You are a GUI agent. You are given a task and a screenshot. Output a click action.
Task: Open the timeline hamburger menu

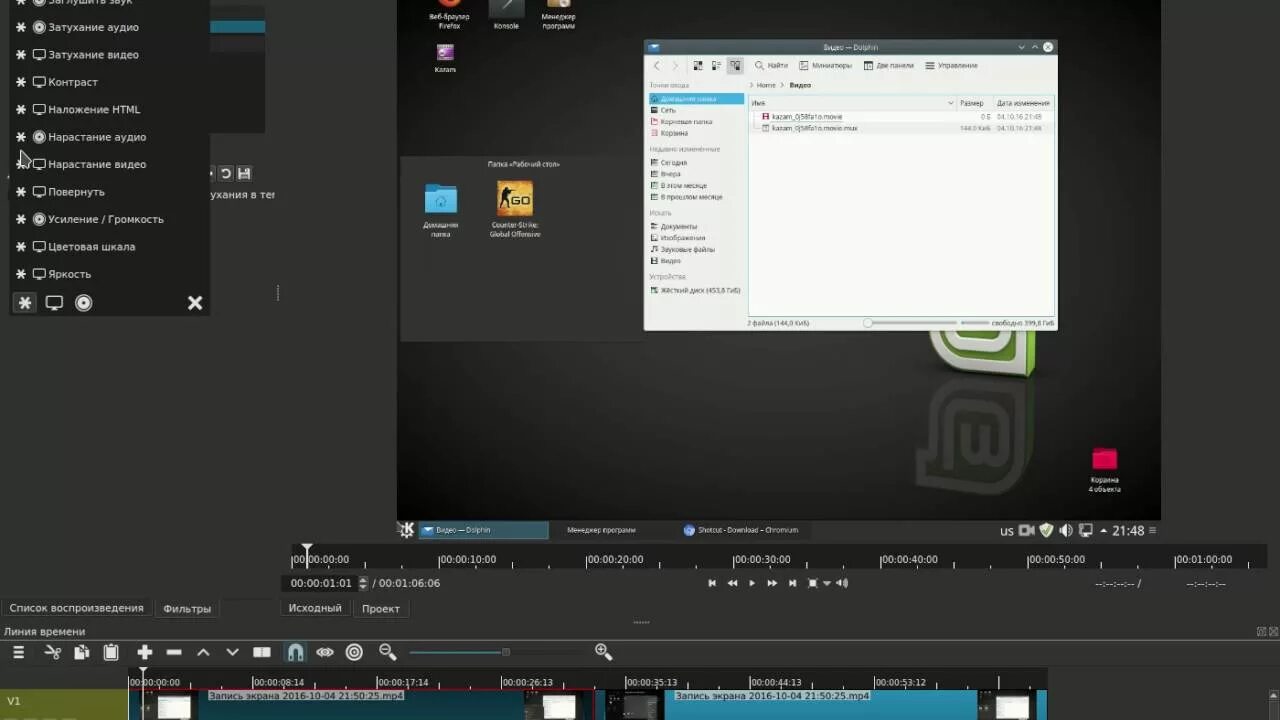pos(18,652)
